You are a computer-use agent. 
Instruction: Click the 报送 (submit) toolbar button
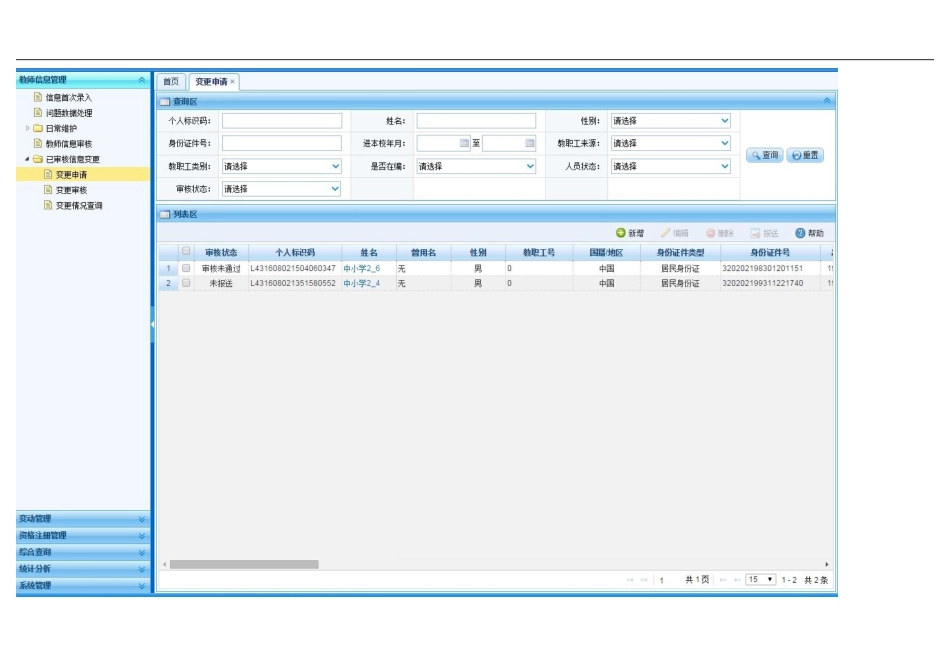coord(765,233)
